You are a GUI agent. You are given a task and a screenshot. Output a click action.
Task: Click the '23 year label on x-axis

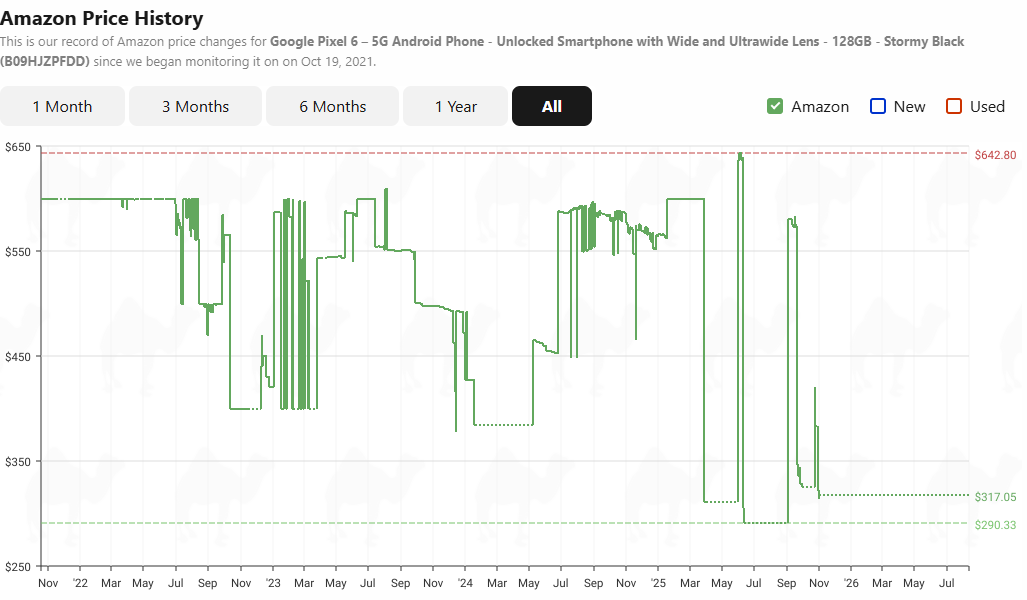point(272,583)
